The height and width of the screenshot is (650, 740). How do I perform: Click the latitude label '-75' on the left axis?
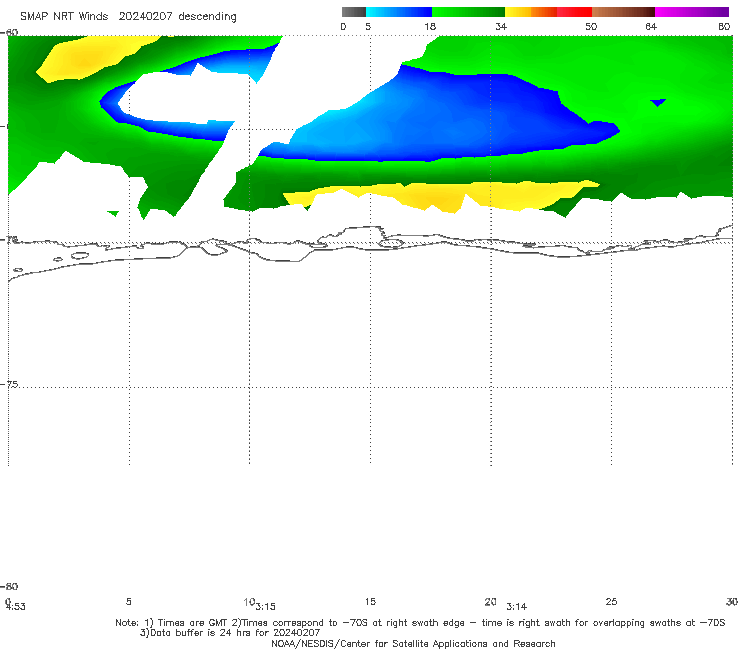pyautogui.click(x=10, y=384)
